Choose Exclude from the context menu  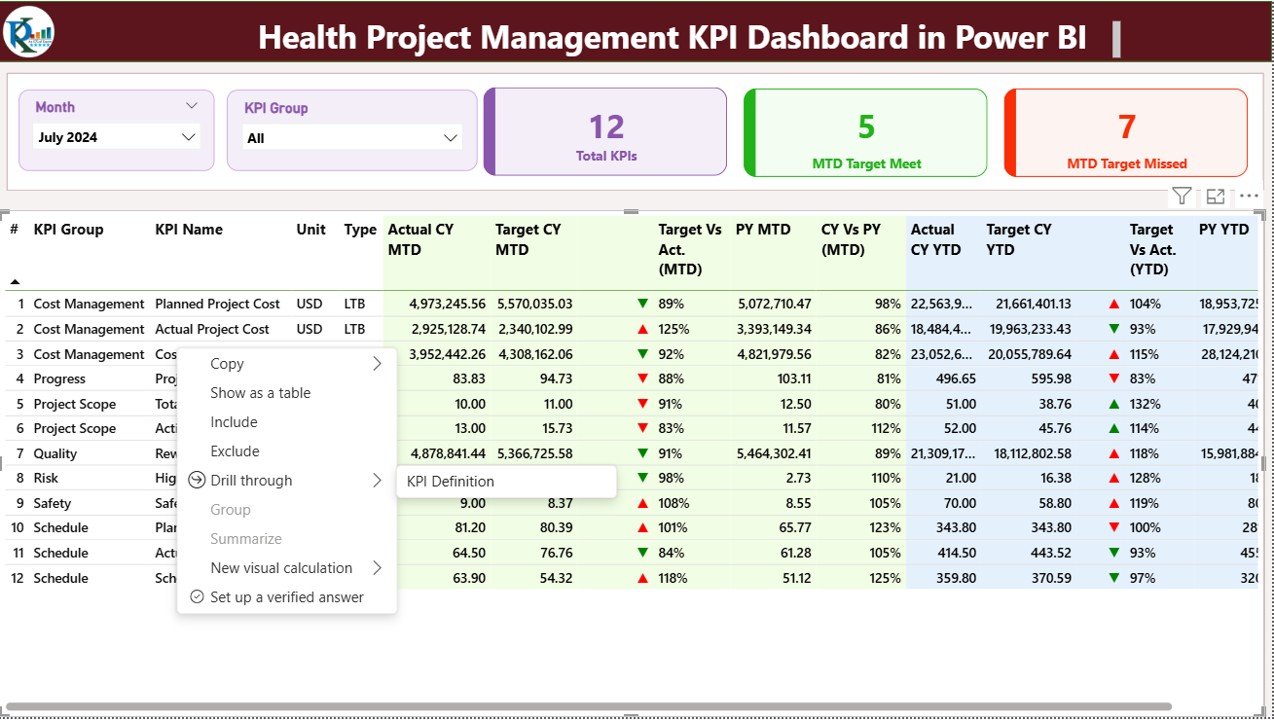click(235, 451)
